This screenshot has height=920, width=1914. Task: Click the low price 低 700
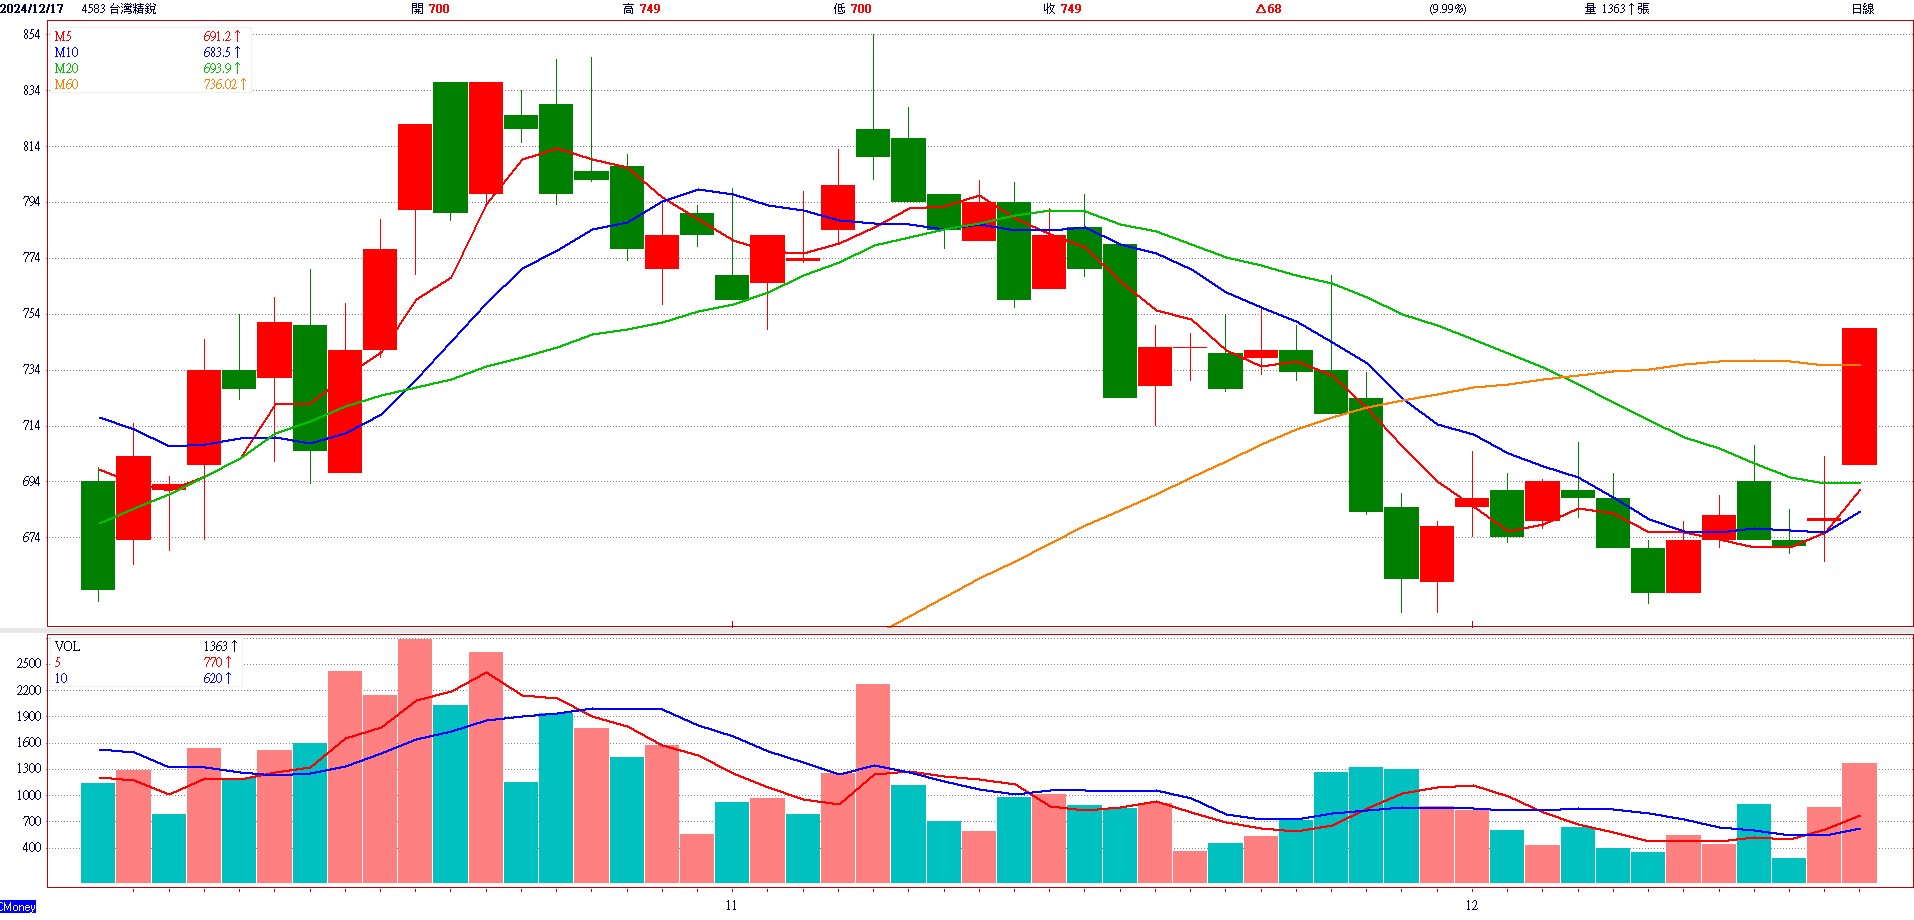click(x=852, y=9)
